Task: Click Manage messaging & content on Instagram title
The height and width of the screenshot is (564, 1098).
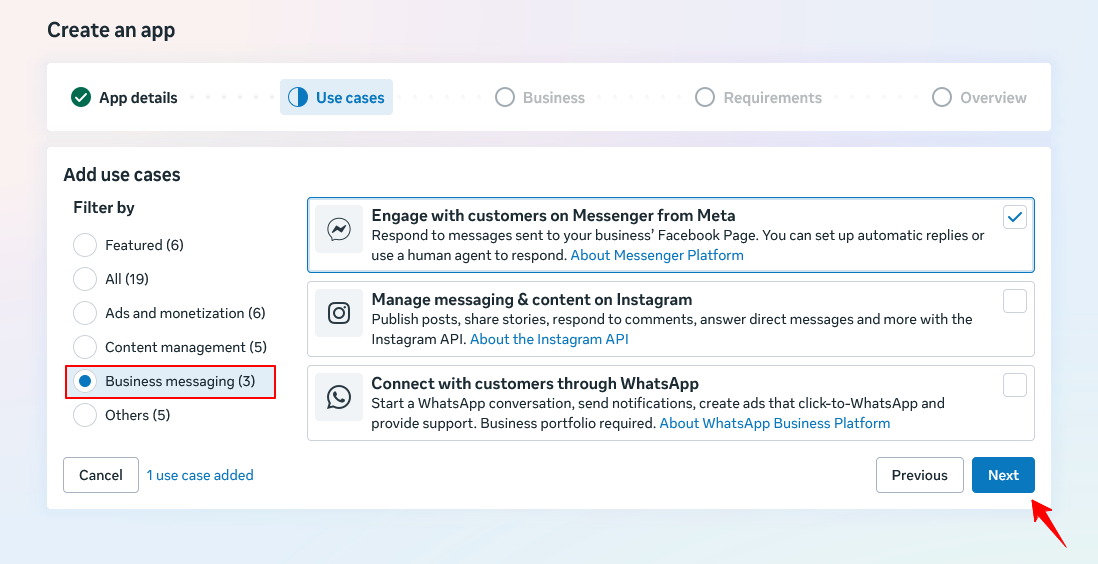Action: tap(531, 299)
